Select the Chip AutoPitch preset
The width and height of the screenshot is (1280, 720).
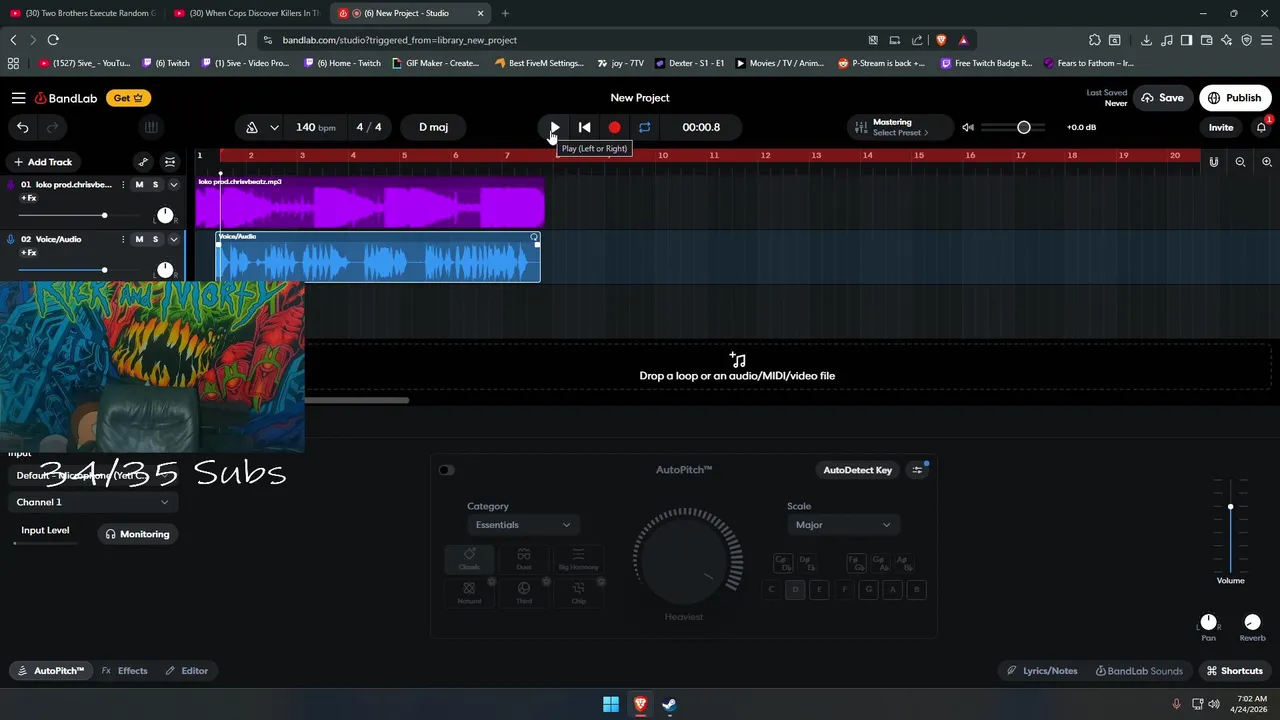tap(578, 593)
